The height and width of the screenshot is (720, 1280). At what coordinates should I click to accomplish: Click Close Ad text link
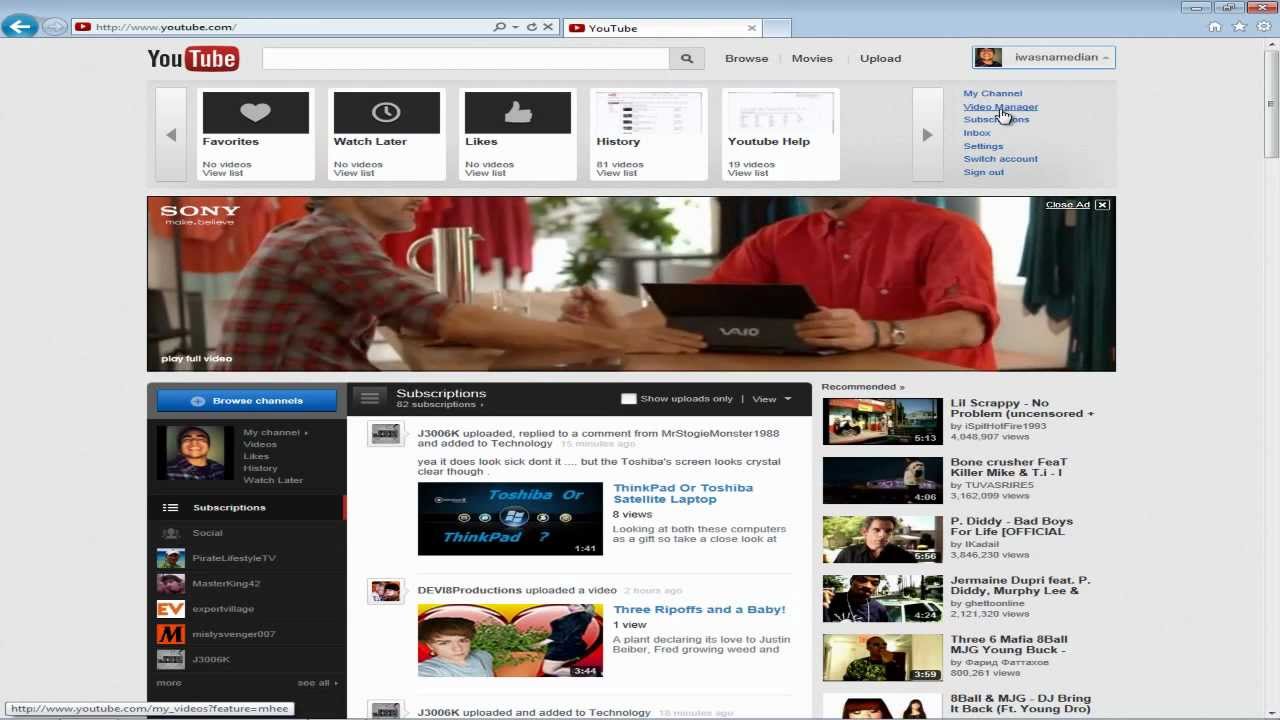pyautogui.click(x=1067, y=205)
